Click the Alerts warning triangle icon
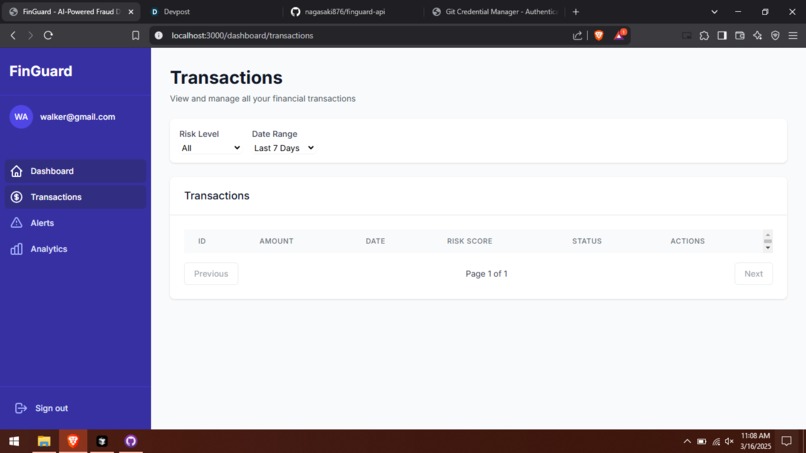 click(x=16, y=223)
